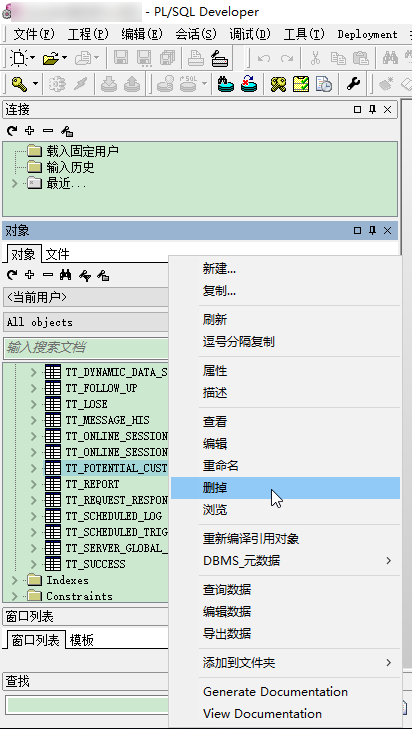
Task: Float the 对象 panel using square icon
Action: (357, 231)
